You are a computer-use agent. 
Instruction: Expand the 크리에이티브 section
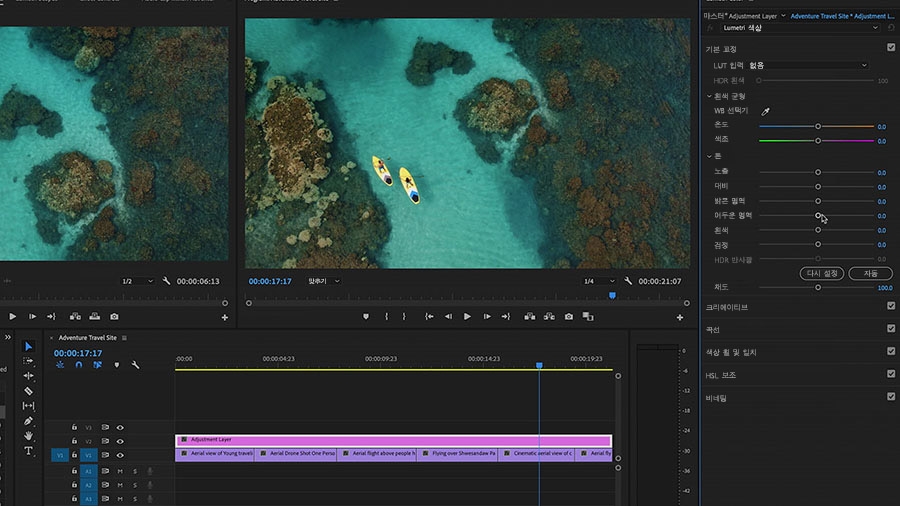[727, 307]
